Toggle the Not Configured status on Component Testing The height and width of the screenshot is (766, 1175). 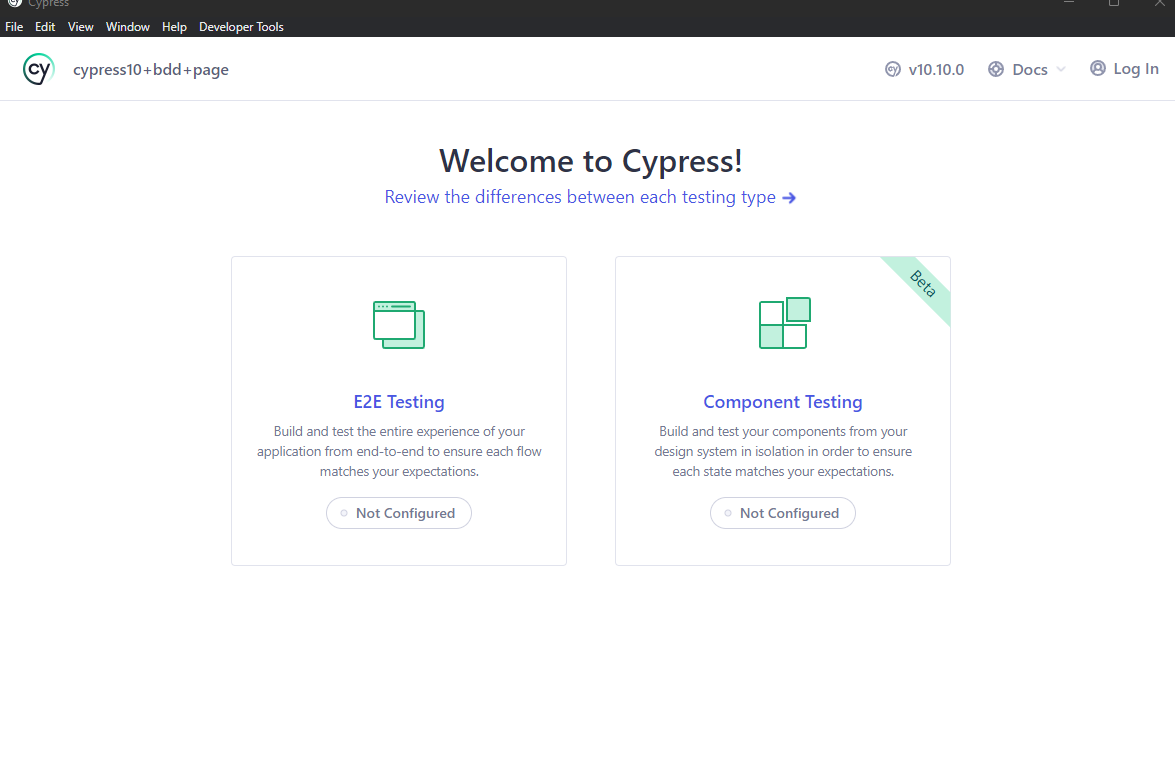pos(783,513)
